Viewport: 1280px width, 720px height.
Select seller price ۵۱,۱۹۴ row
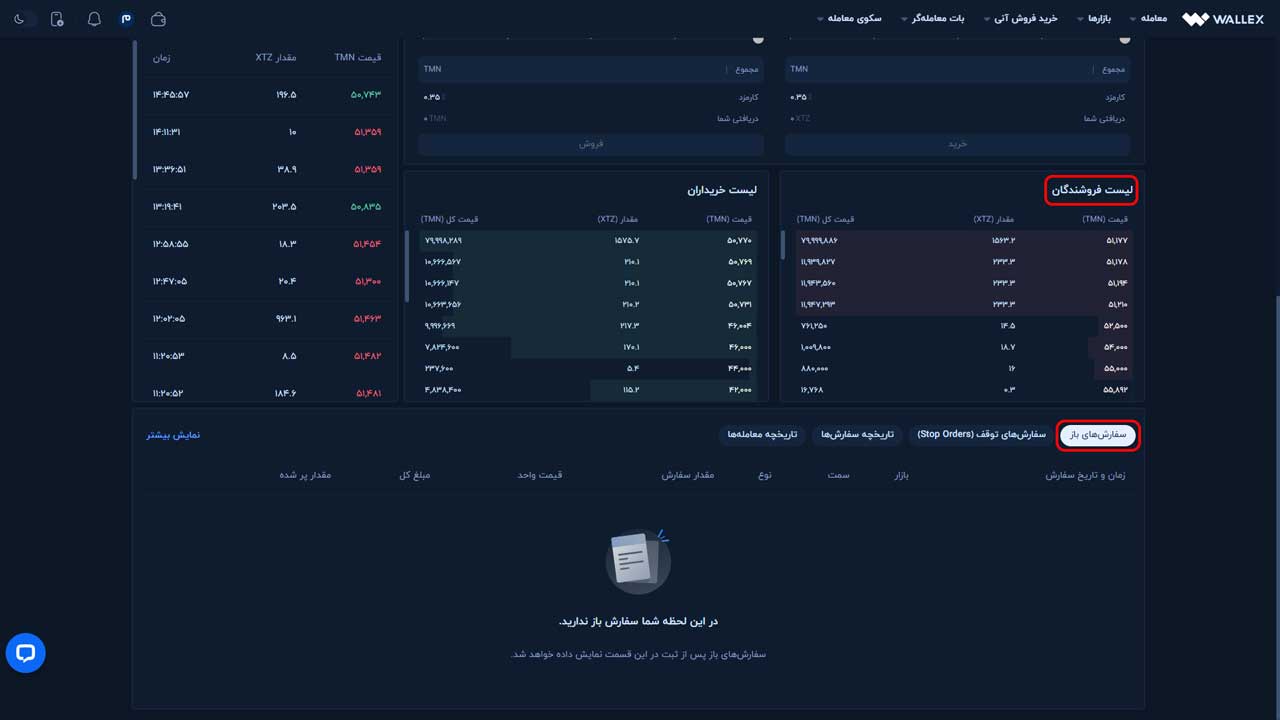click(962, 283)
